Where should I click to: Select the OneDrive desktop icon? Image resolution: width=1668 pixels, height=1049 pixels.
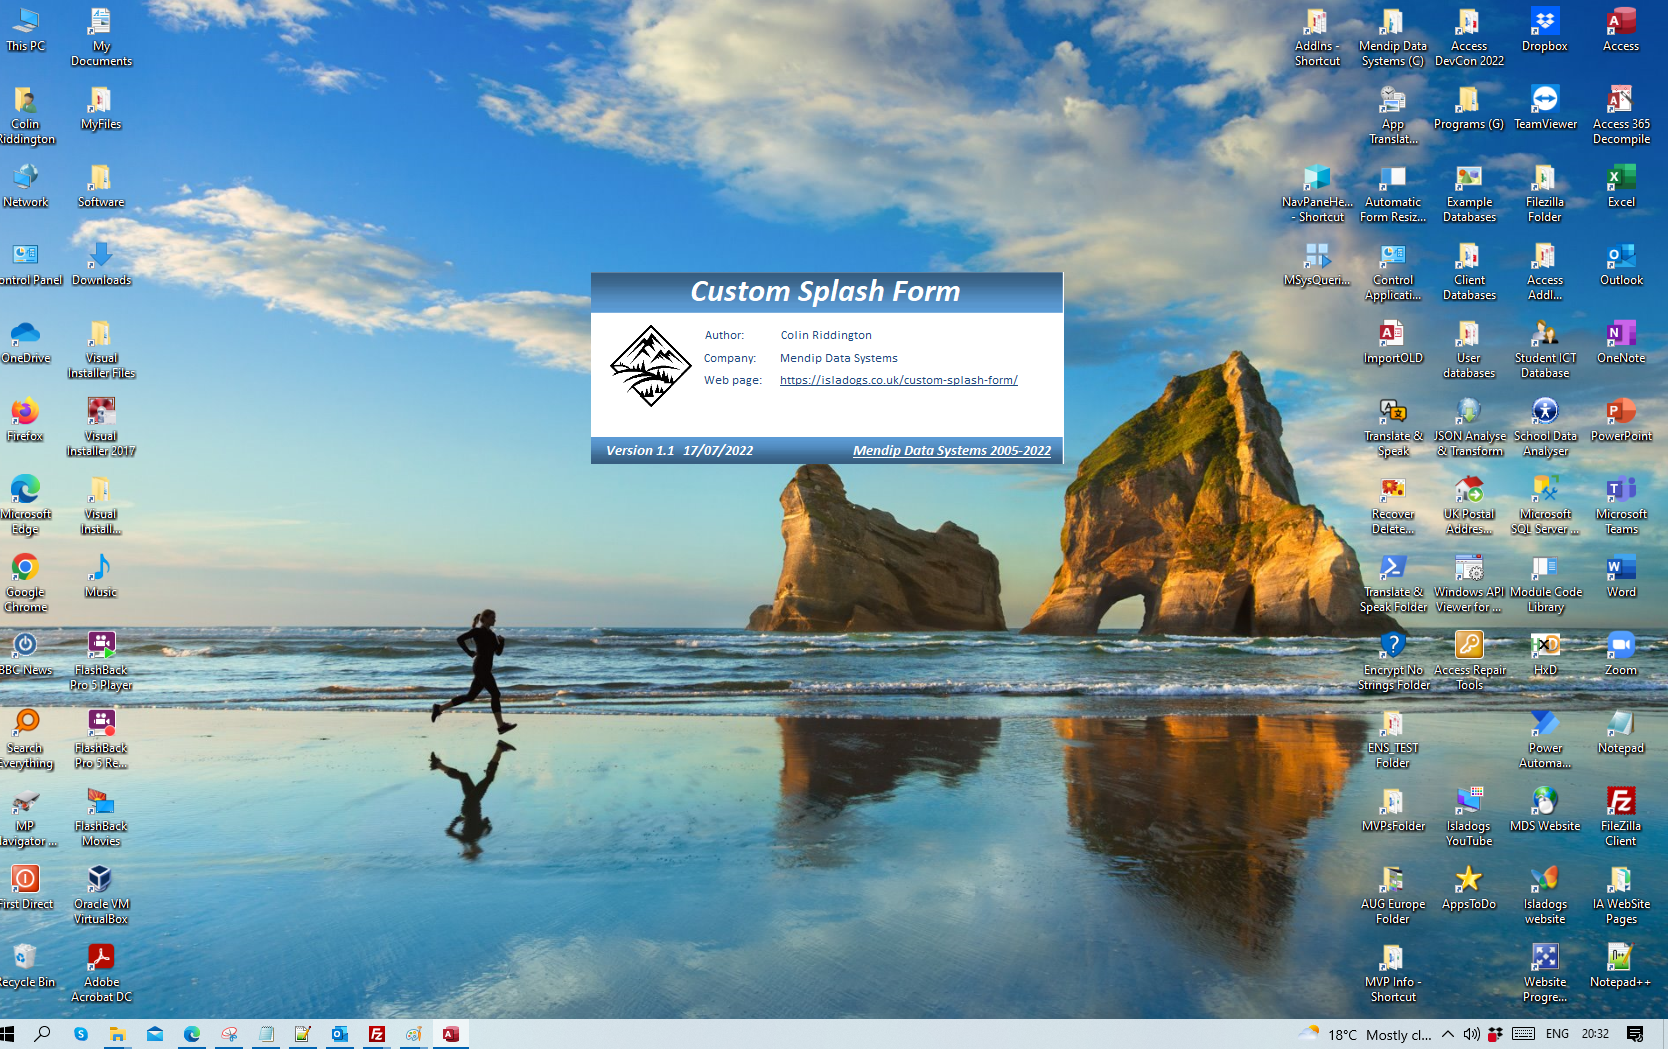(26, 342)
